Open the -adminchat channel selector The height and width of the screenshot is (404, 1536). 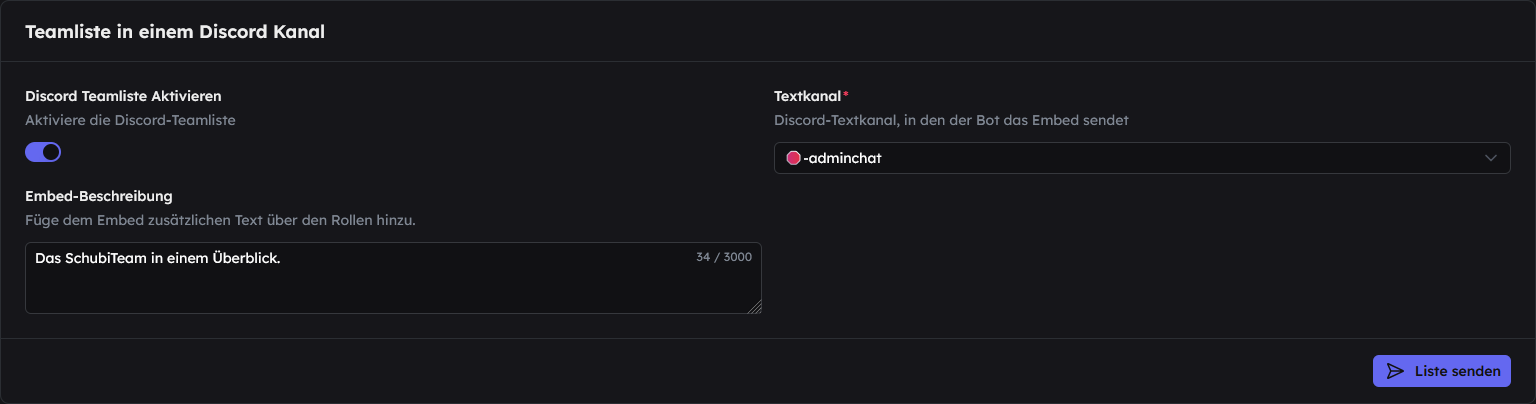click(x=1142, y=158)
